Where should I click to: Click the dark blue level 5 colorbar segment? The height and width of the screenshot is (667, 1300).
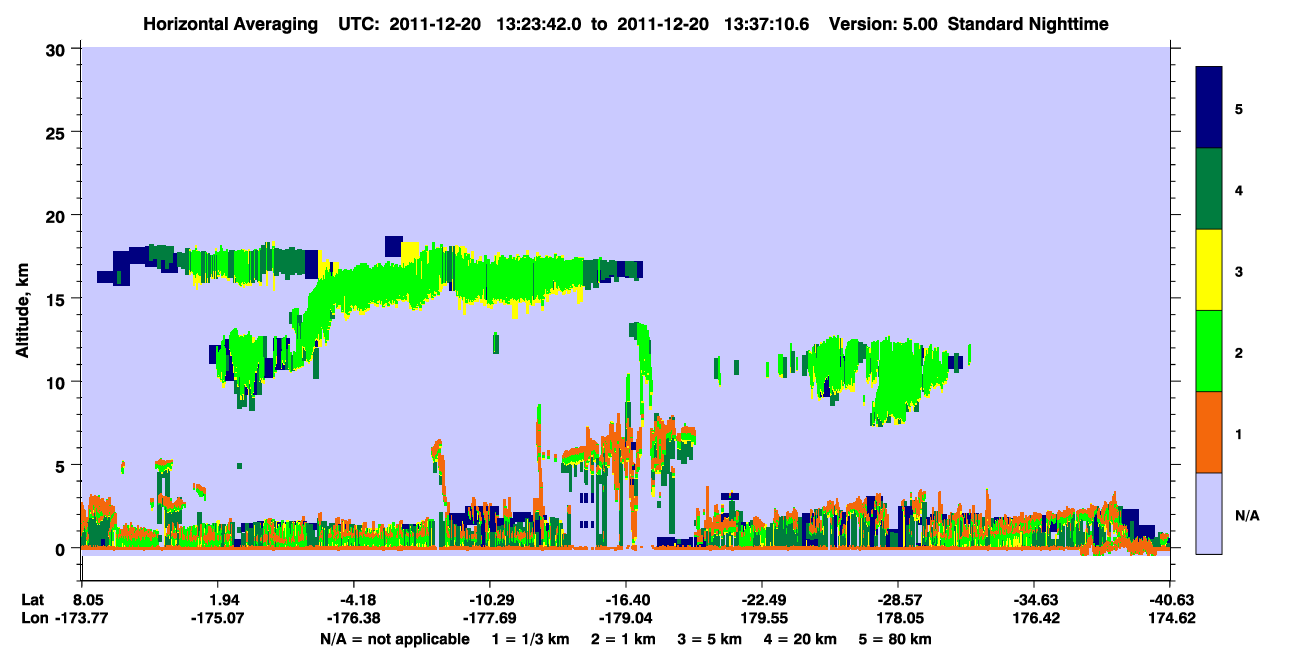tap(1209, 108)
